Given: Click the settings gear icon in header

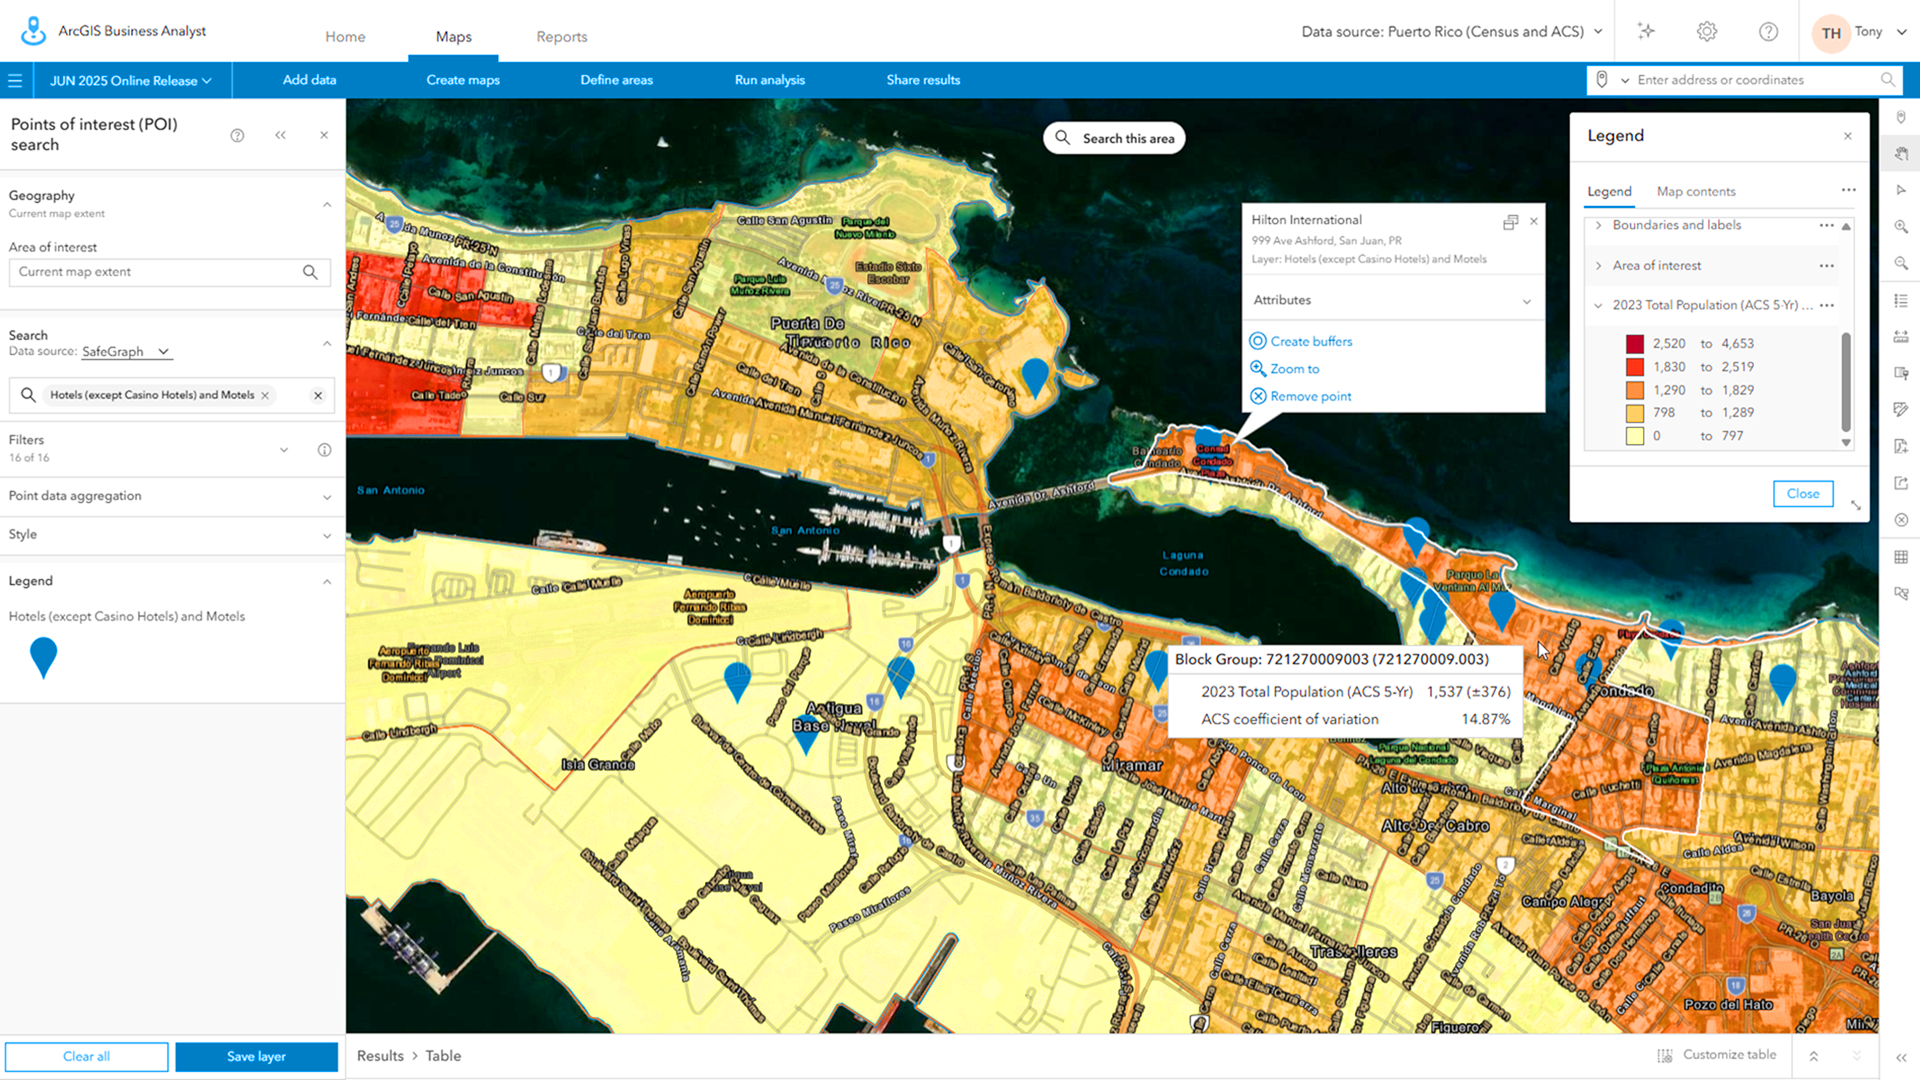Looking at the screenshot, I should tap(1707, 32).
